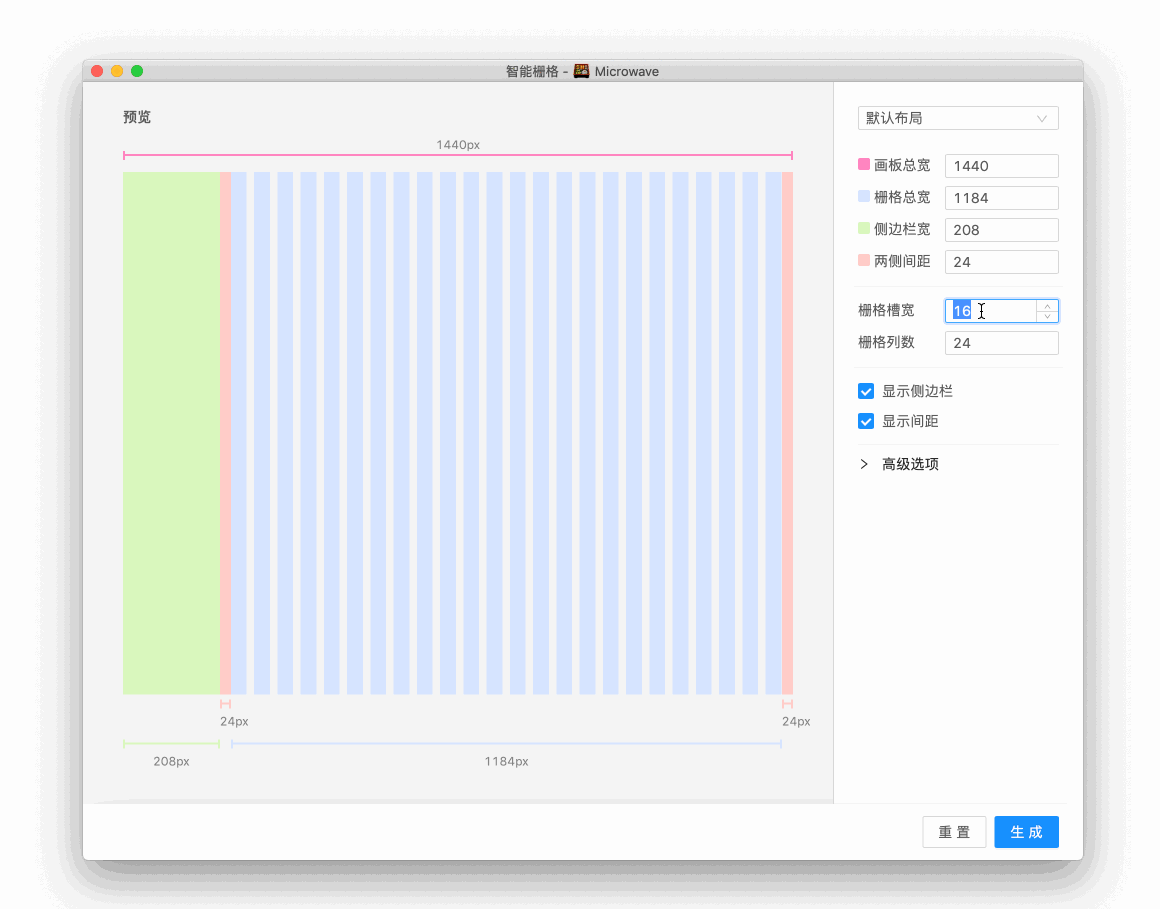Click the red 两侧间距 color swatch
Viewport: 1160px width, 909px height.
(864, 261)
